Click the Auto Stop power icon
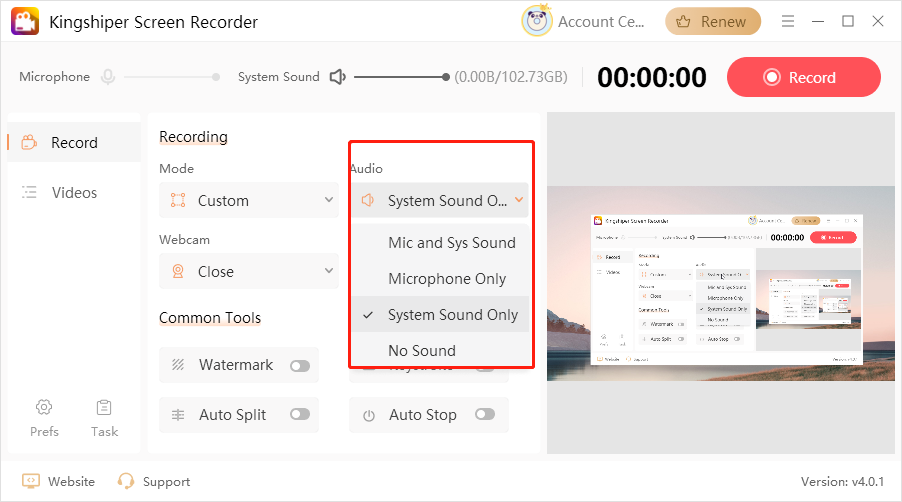 point(369,415)
